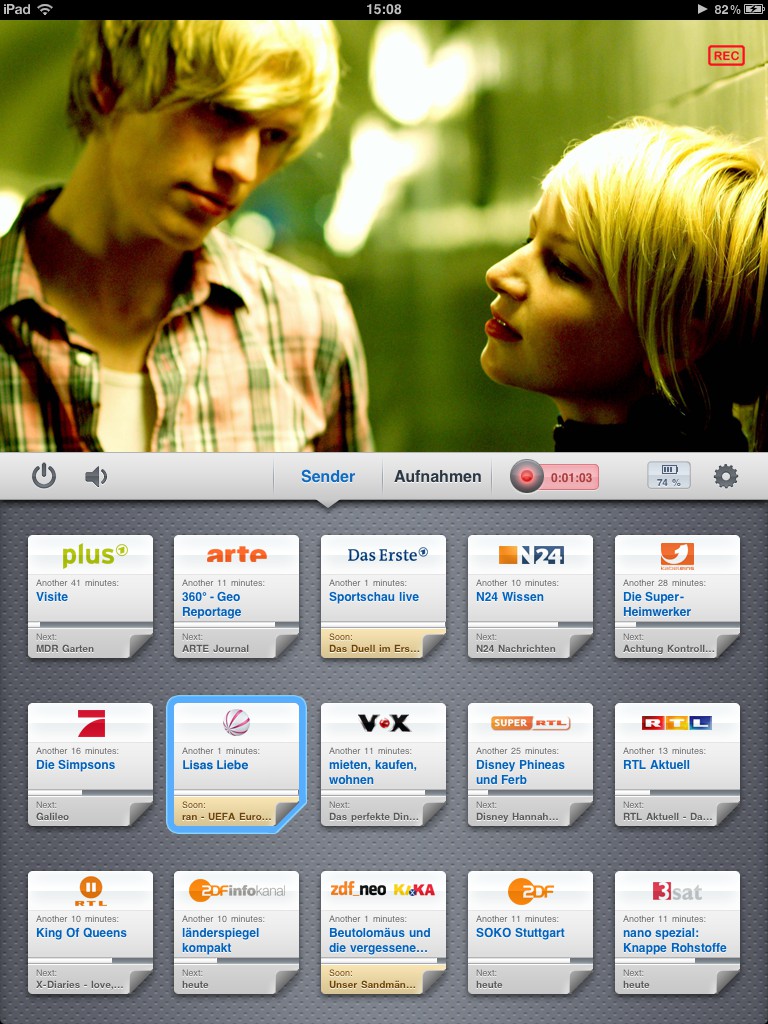Select the arte channel logo
Image resolution: width=768 pixels, height=1024 pixels.
236,554
